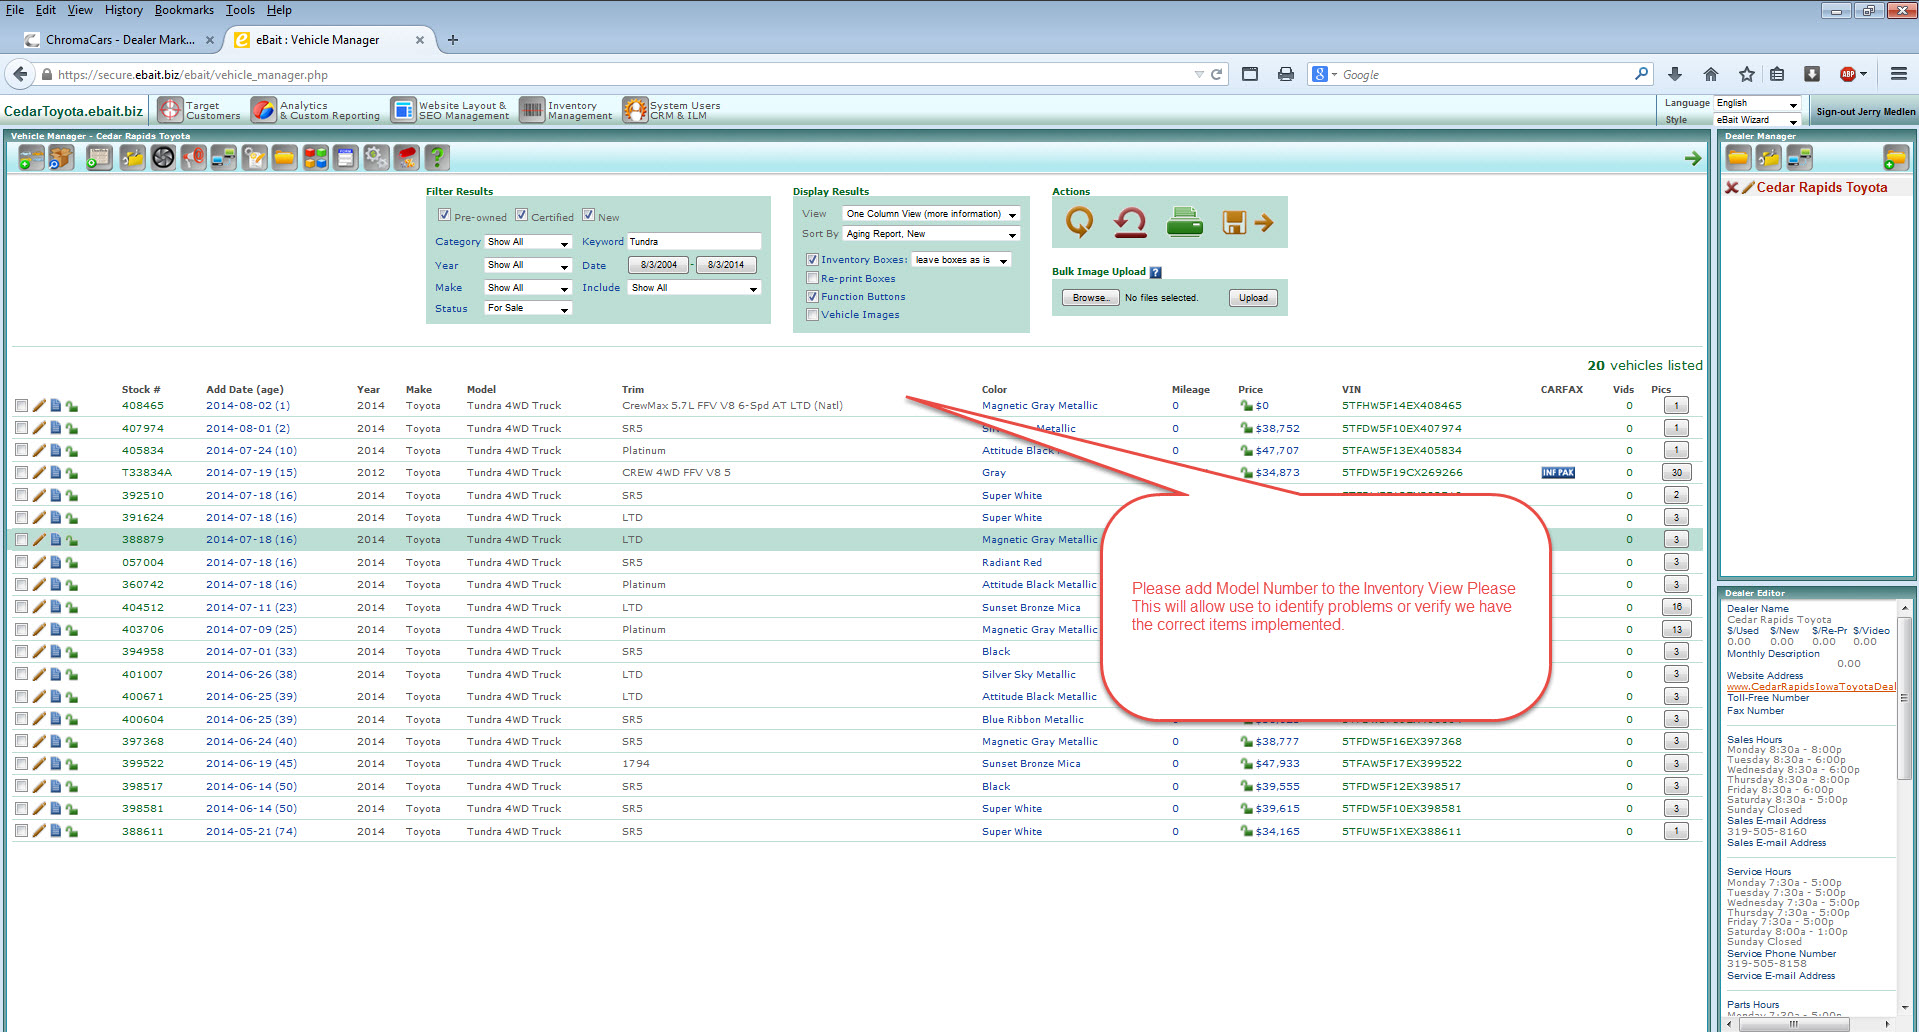Screen dimensions: 1919x1032
Task: Uncheck the Pre-owned filter checkbox
Action: click(x=444, y=215)
